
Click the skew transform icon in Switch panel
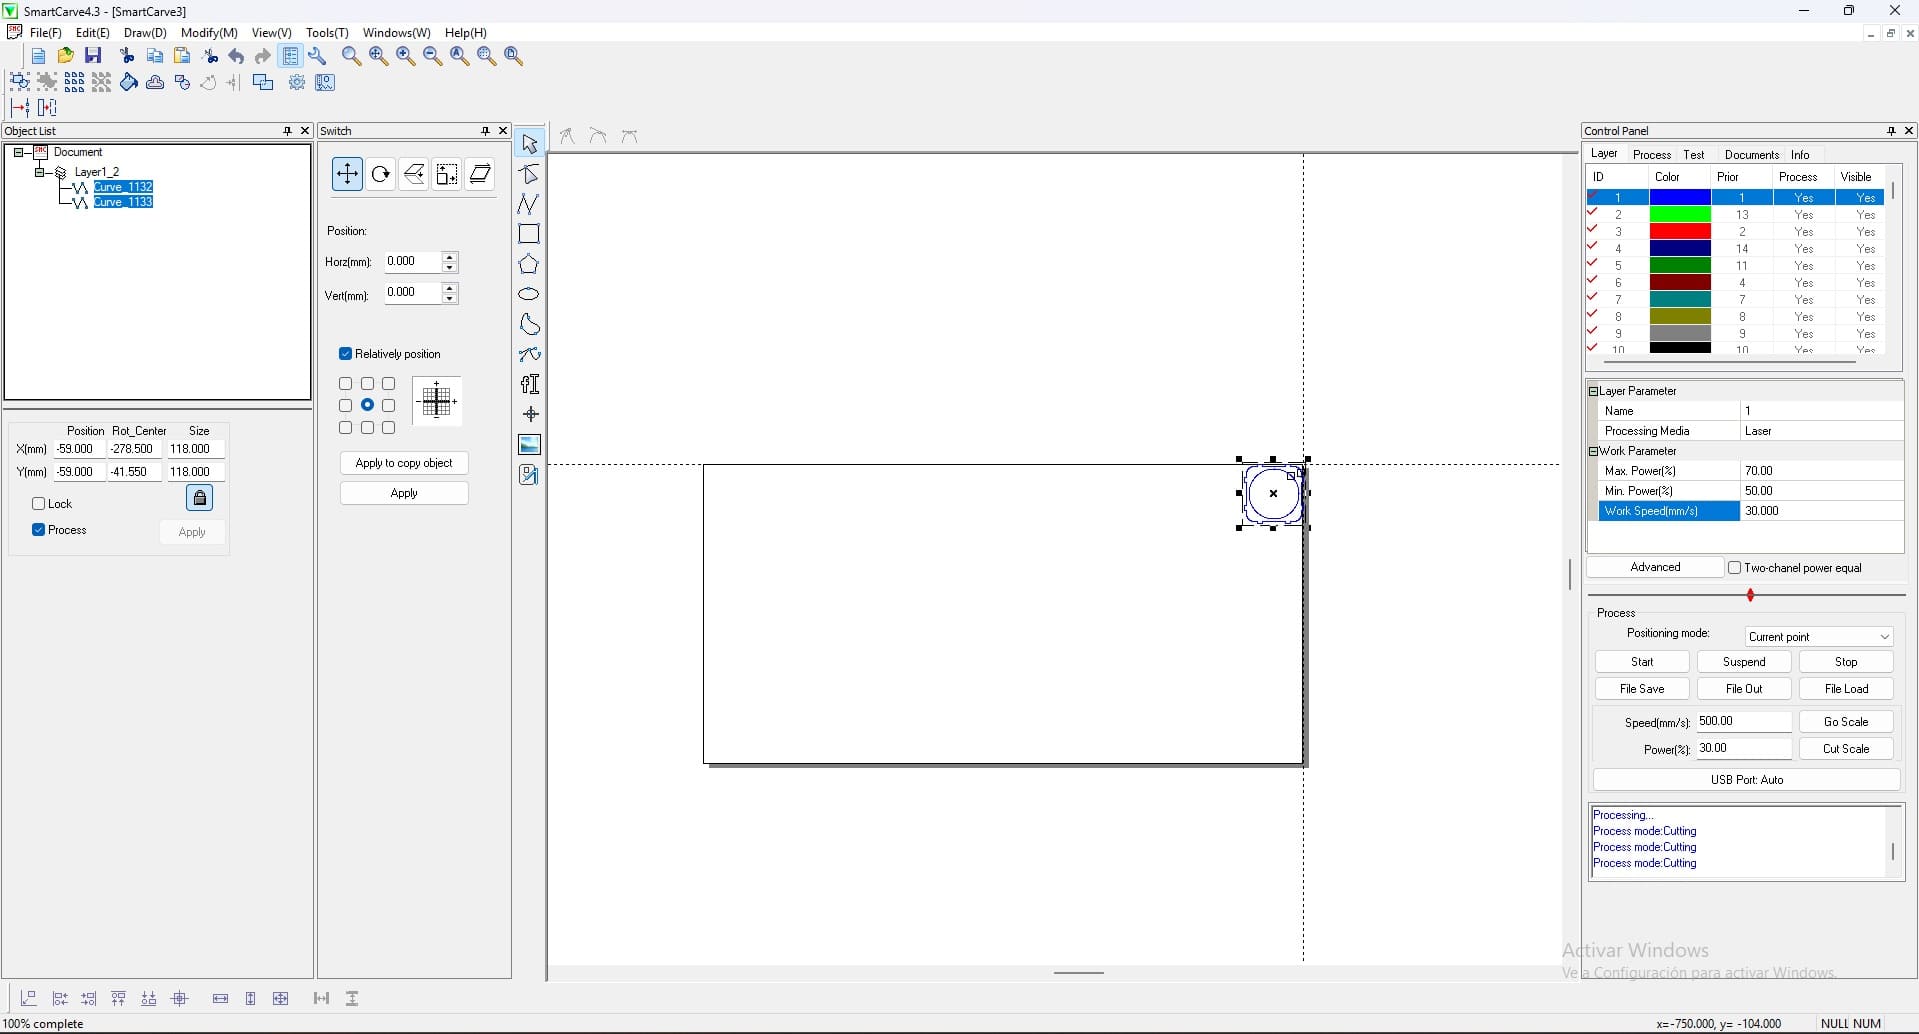(x=481, y=174)
